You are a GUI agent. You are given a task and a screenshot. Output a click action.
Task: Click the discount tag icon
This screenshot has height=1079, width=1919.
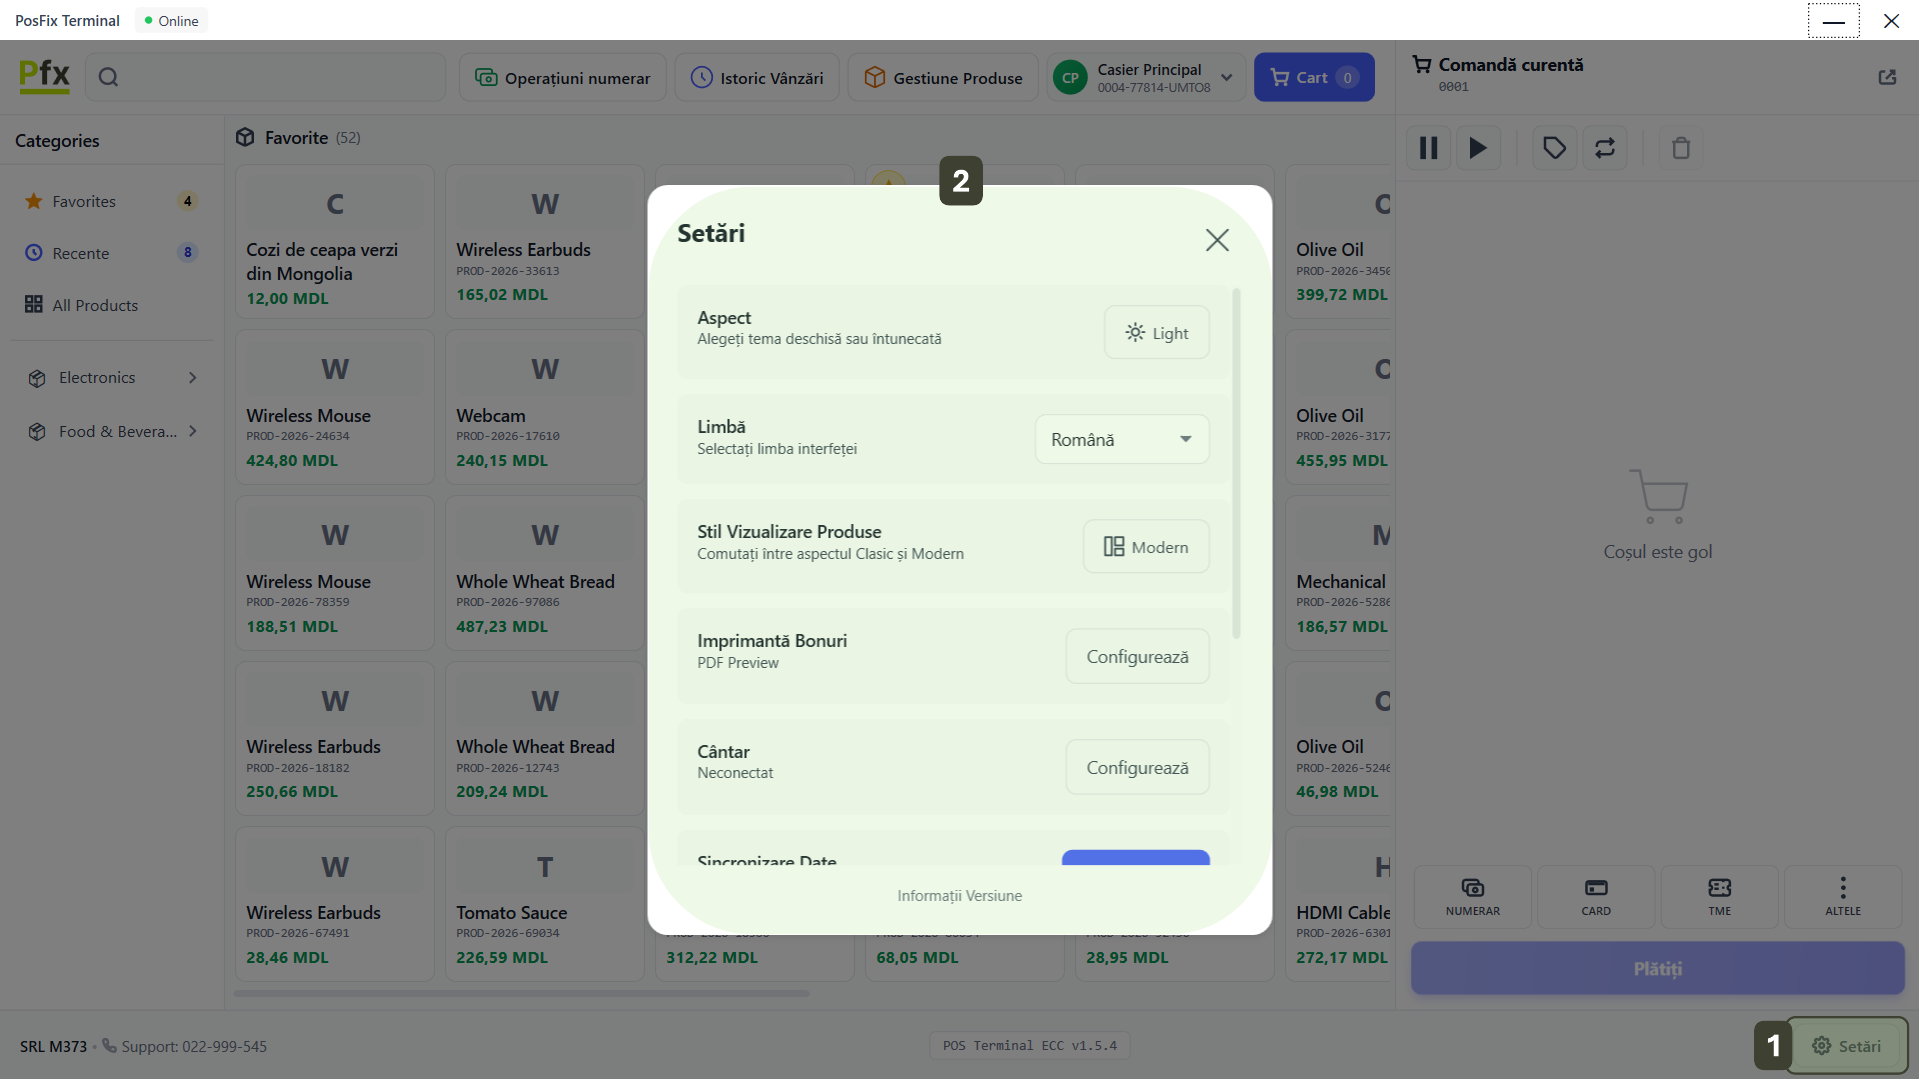(x=1554, y=148)
